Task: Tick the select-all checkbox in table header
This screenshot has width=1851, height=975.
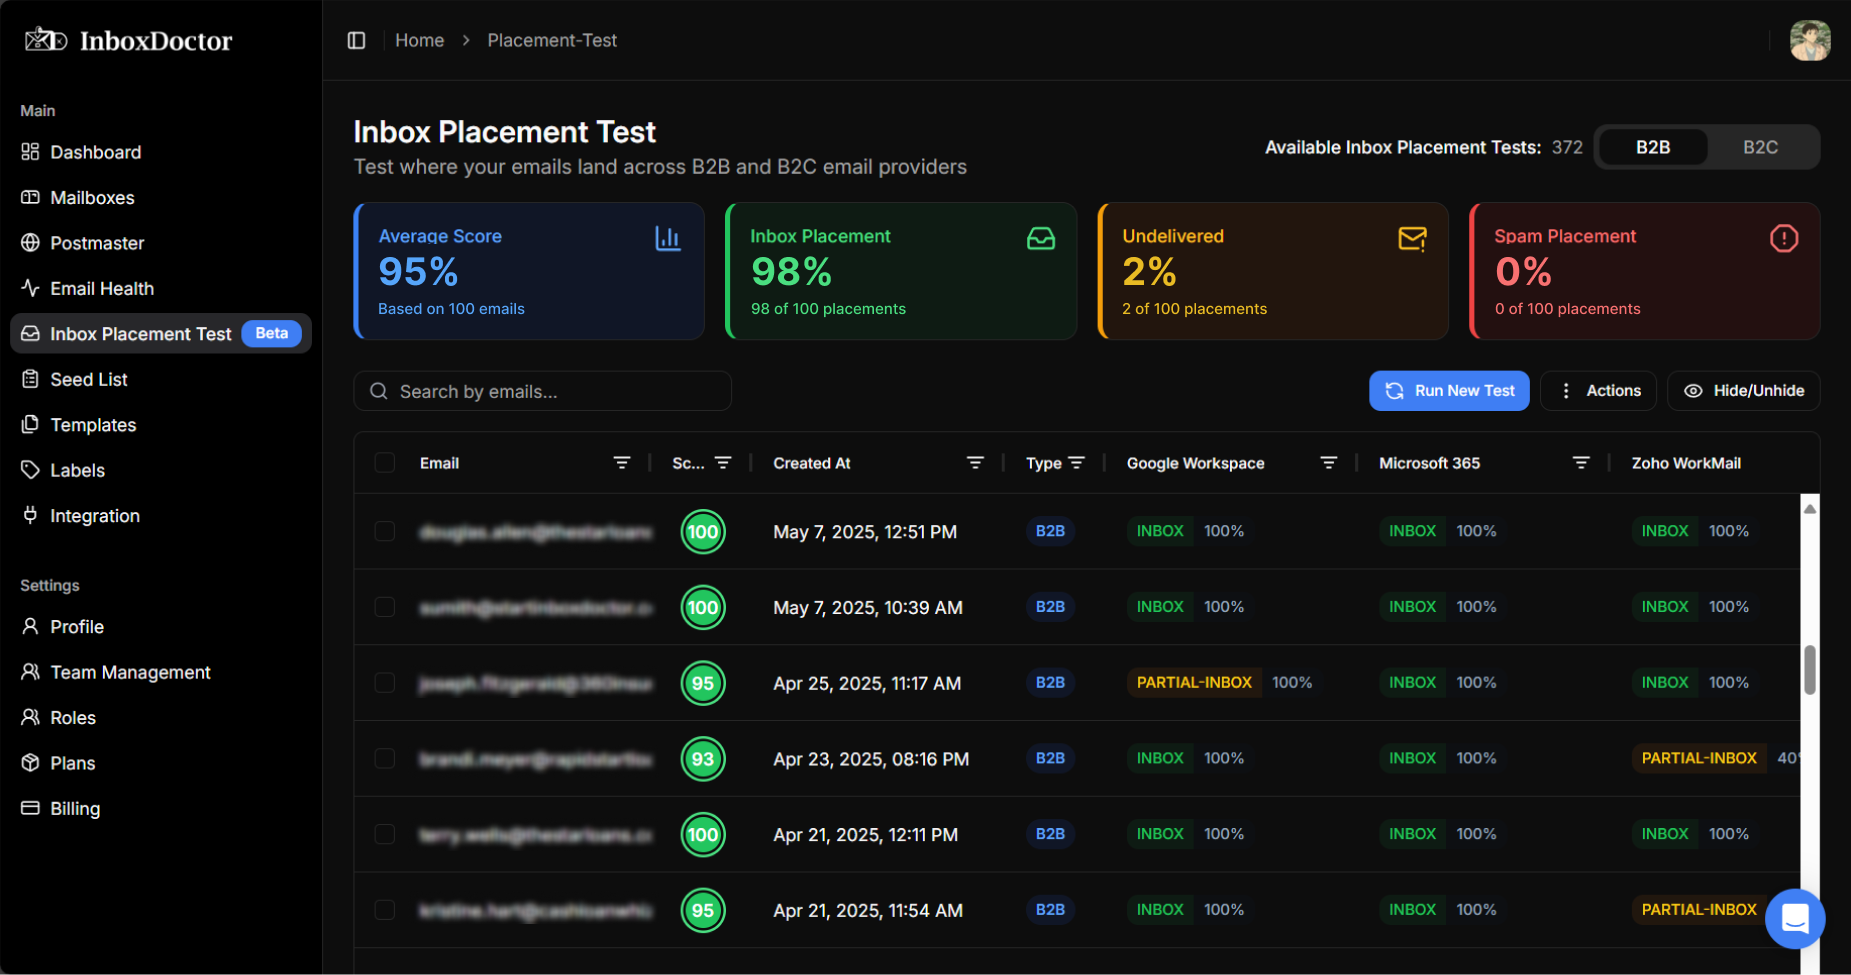Action: (385, 463)
